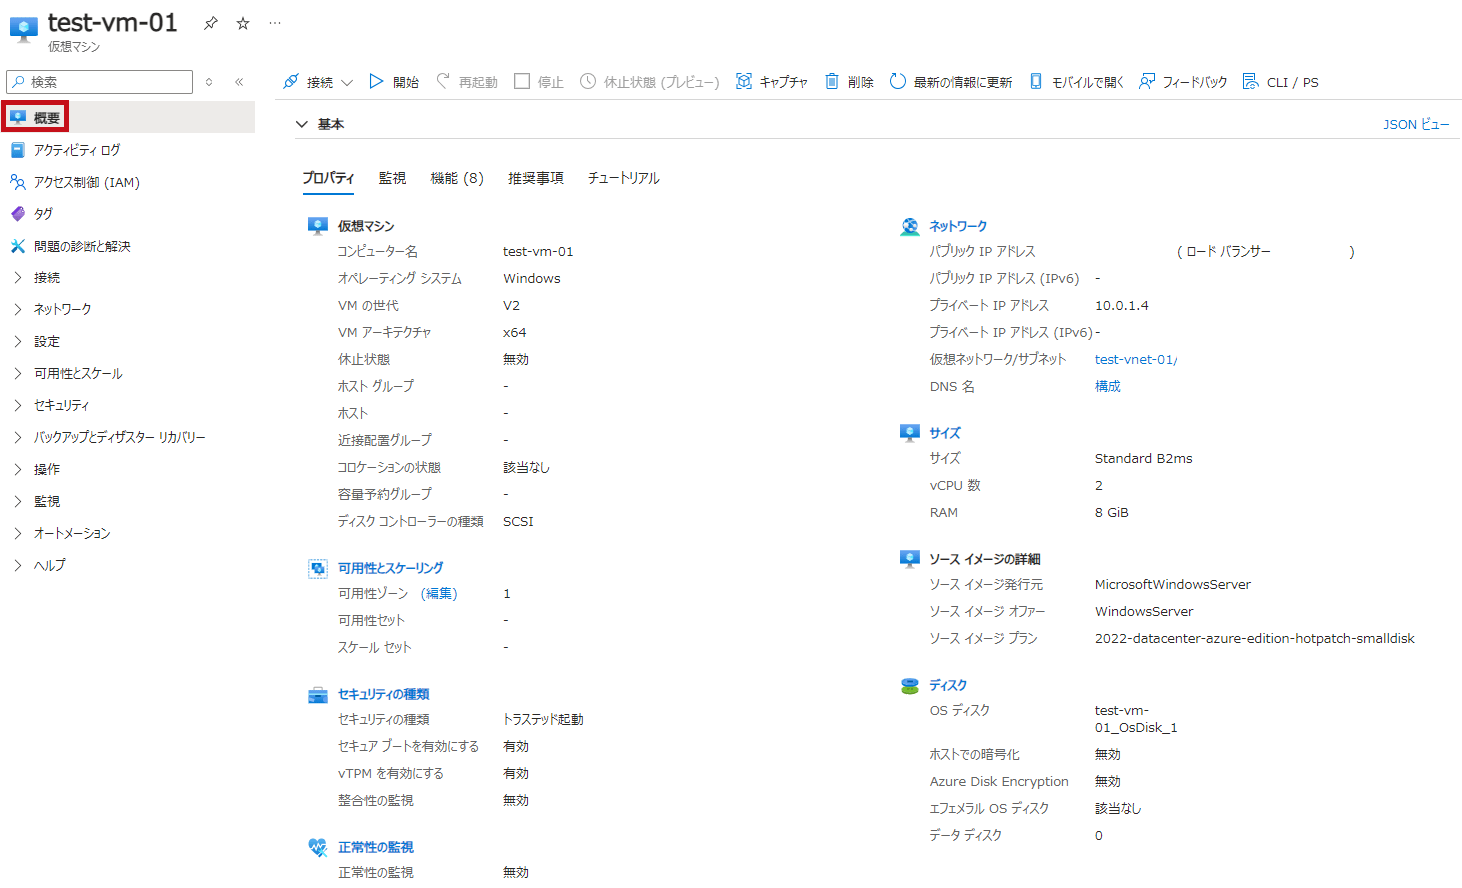Click the private IP value 10.0.1.4
Viewport: 1462px width, 888px height.
(1122, 306)
